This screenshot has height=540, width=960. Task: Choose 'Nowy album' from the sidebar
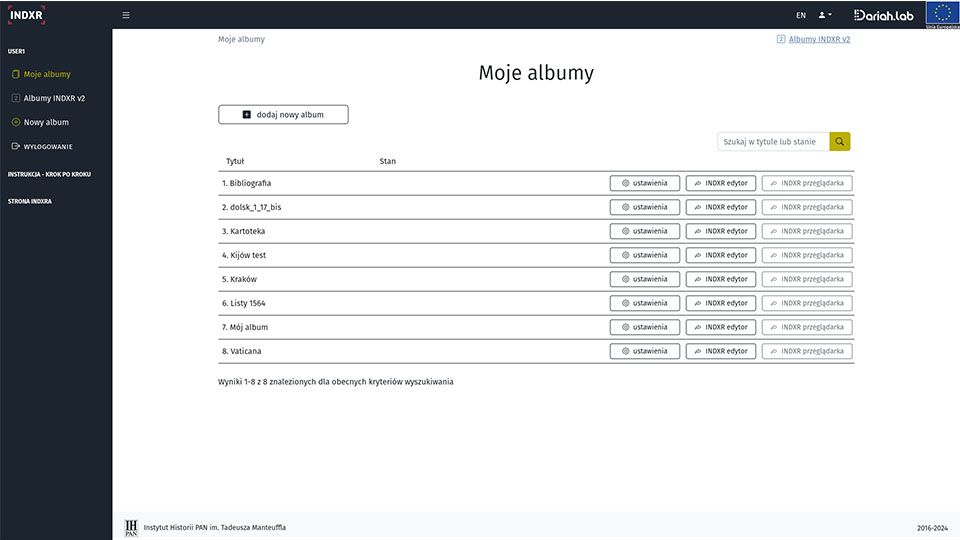pyautogui.click(x=46, y=122)
